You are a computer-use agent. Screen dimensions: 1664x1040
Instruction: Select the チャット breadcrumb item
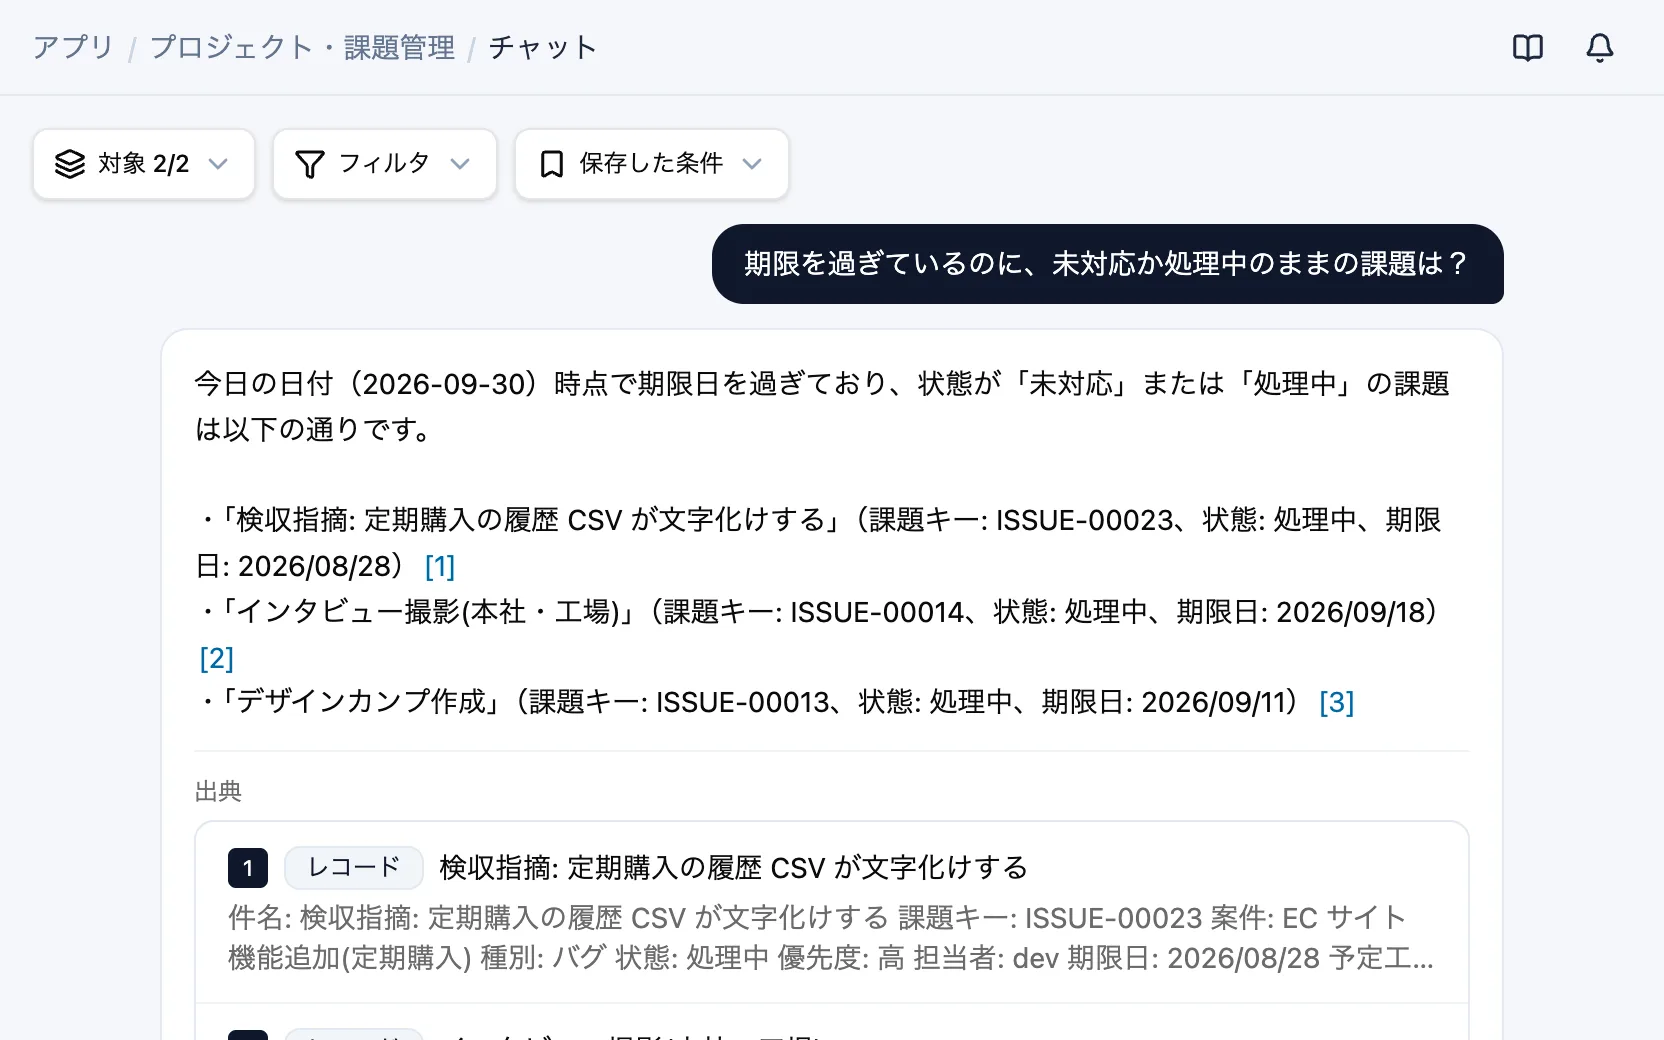click(543, 47)
